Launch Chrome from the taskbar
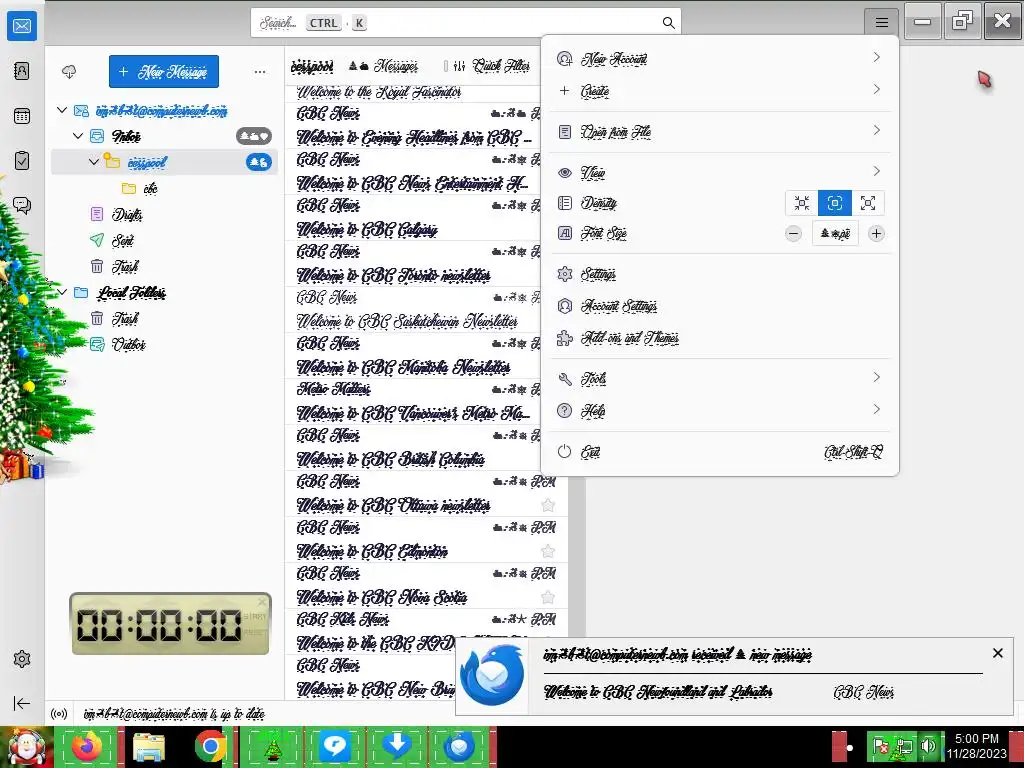Screen dimensions: 1024x768 210,746
